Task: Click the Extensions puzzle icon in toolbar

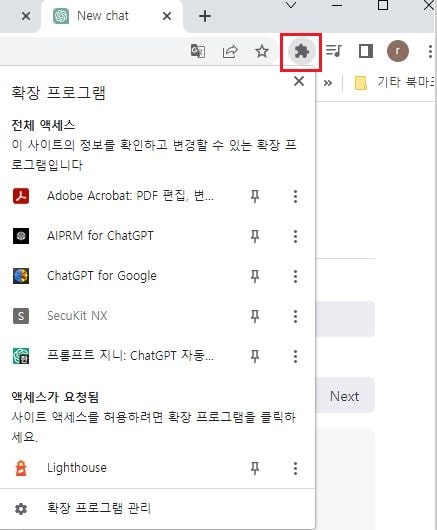Action: 301,52
